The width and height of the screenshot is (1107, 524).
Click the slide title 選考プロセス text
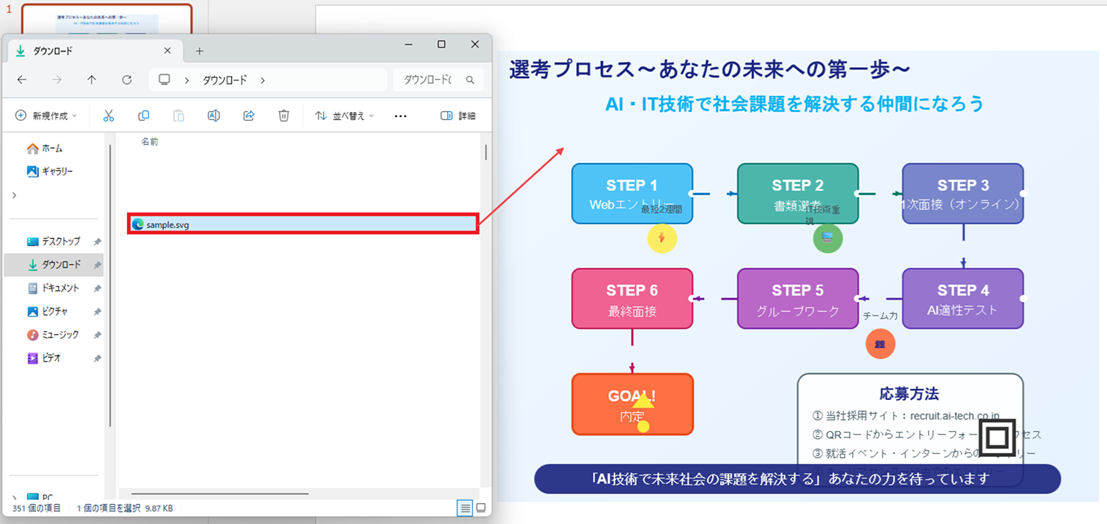pos(709,69)
